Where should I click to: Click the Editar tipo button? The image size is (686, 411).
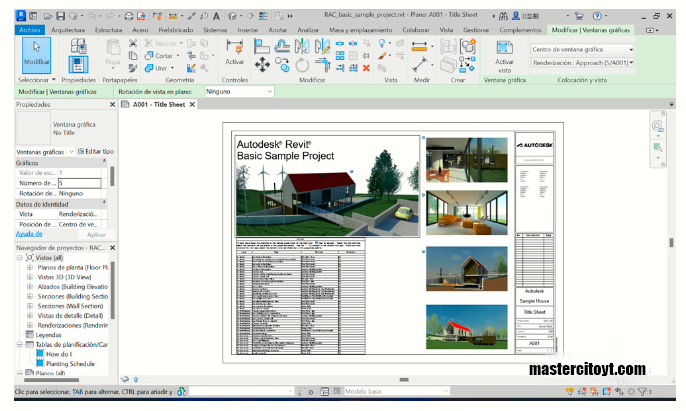click(x=96, y=151)
